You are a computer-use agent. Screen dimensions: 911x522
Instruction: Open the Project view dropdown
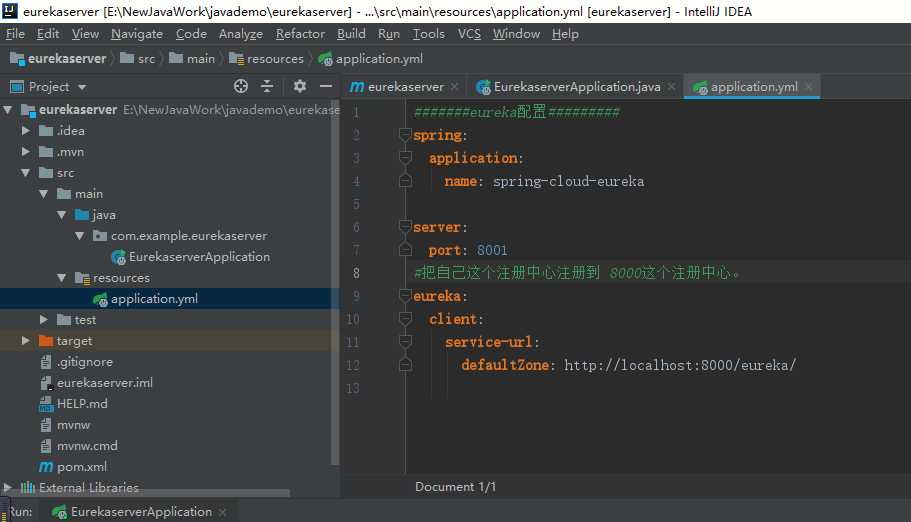coord(81,87)
